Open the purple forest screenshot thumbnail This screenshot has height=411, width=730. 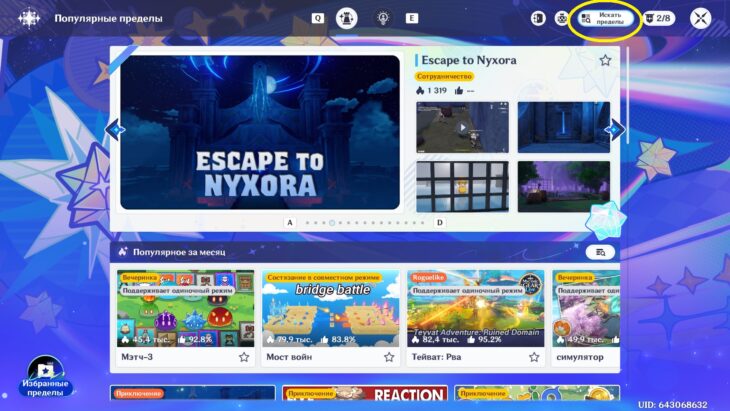564,187
